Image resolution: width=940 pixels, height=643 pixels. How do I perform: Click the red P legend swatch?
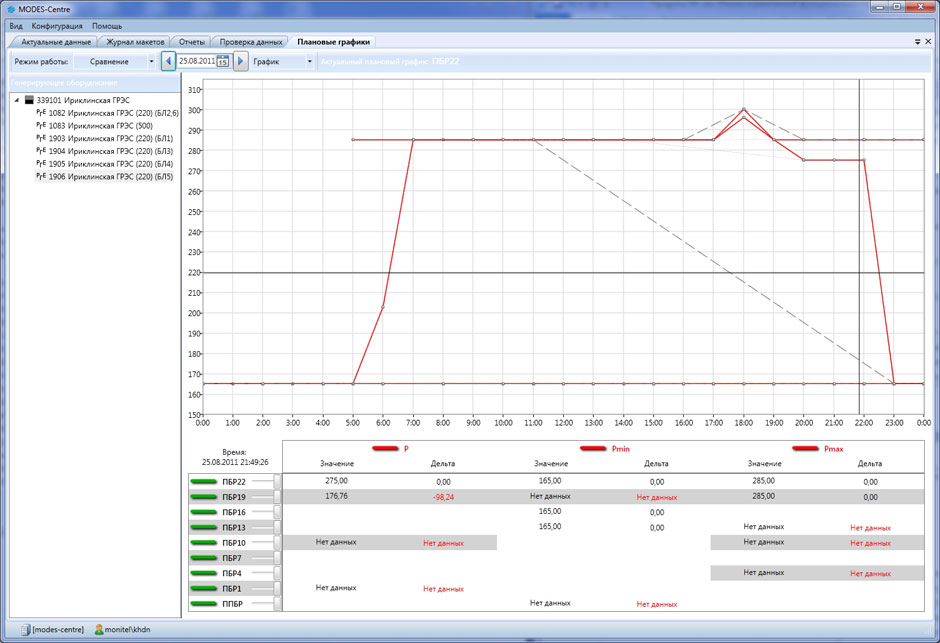click(385, 448)
